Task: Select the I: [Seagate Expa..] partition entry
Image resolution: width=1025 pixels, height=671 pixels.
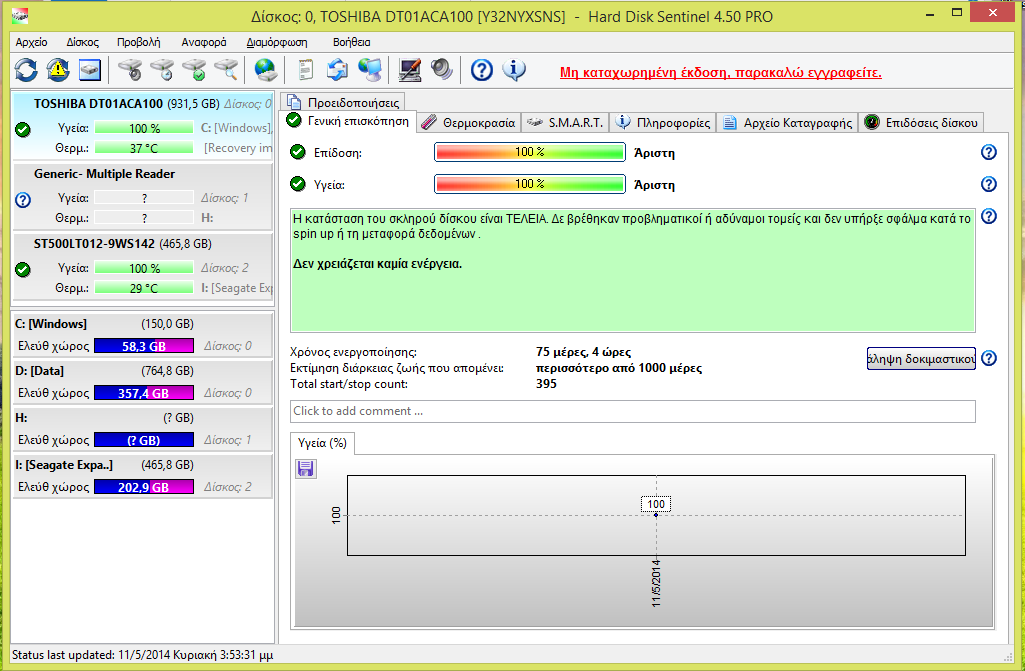Action: pyautogui.click(x=143, y=476)
